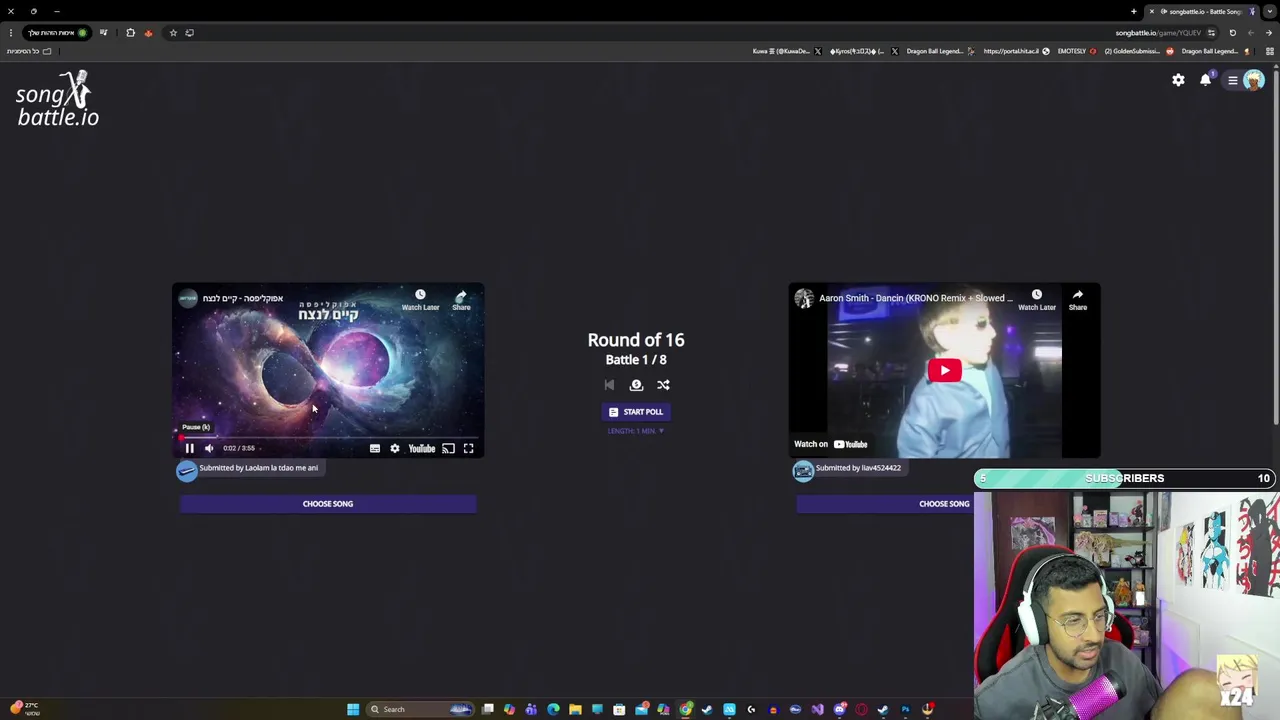Open File Explorer from the taskbar
Screen dimensions: 1280x720
coord(575,709)
